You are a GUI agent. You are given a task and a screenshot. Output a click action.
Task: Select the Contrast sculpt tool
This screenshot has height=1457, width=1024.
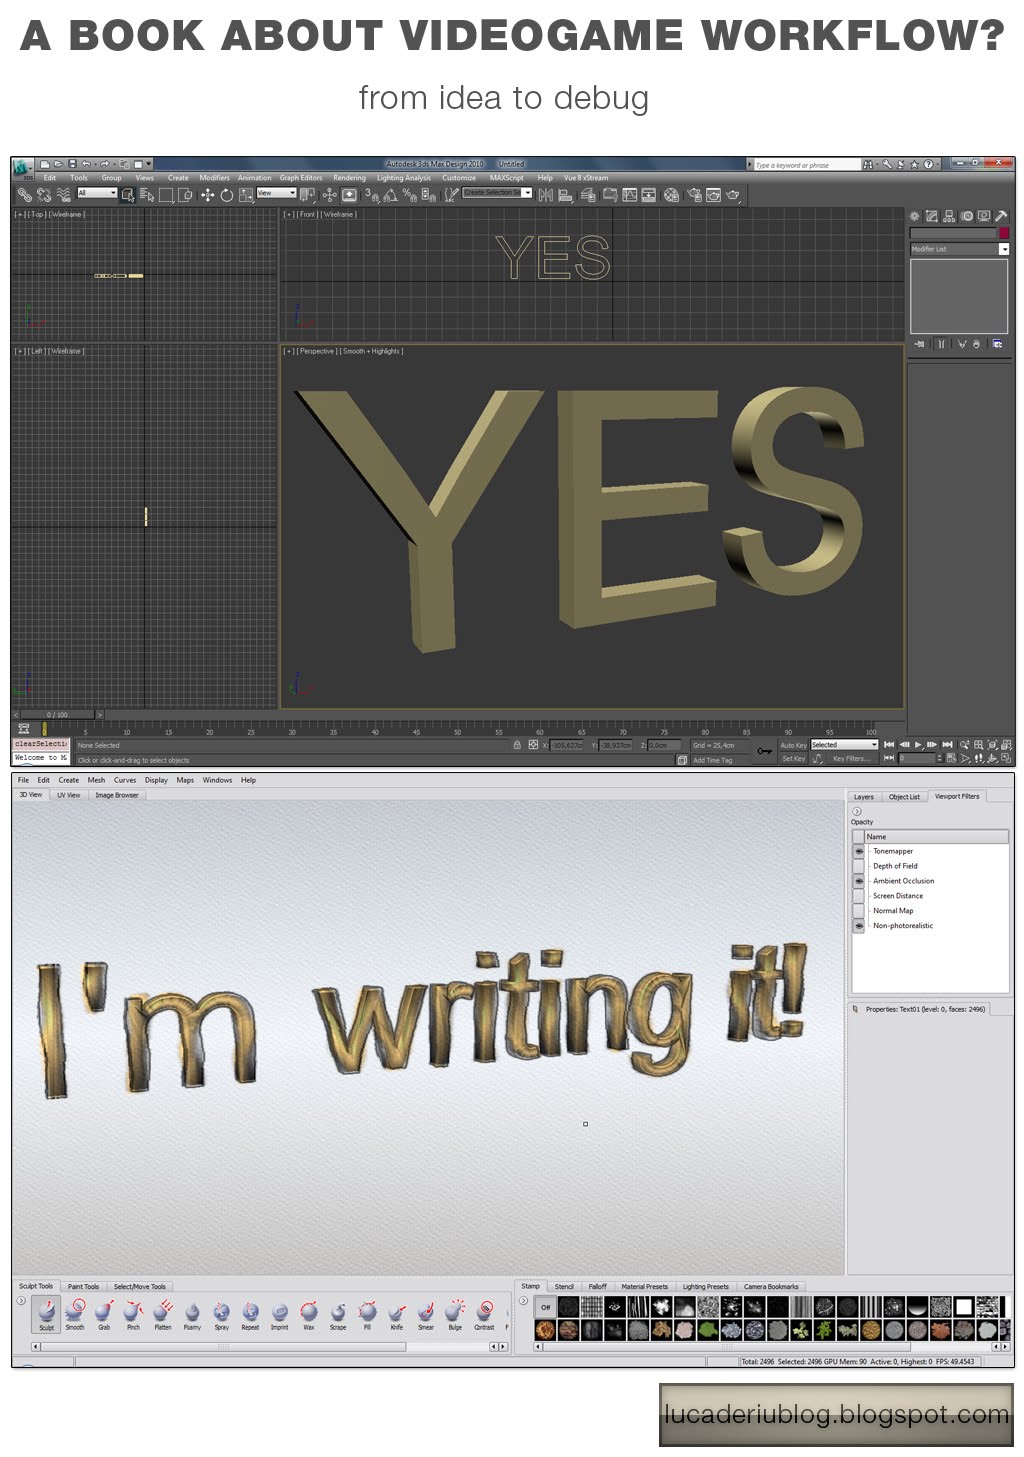coord(484,1313)
